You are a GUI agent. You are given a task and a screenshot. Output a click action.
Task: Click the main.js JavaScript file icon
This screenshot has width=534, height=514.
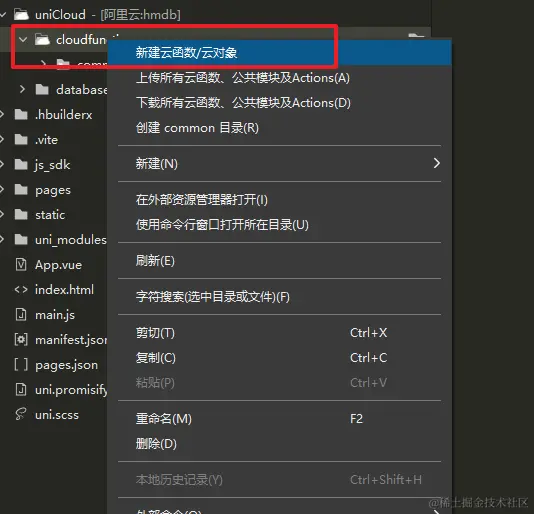[x=21, y=315]
